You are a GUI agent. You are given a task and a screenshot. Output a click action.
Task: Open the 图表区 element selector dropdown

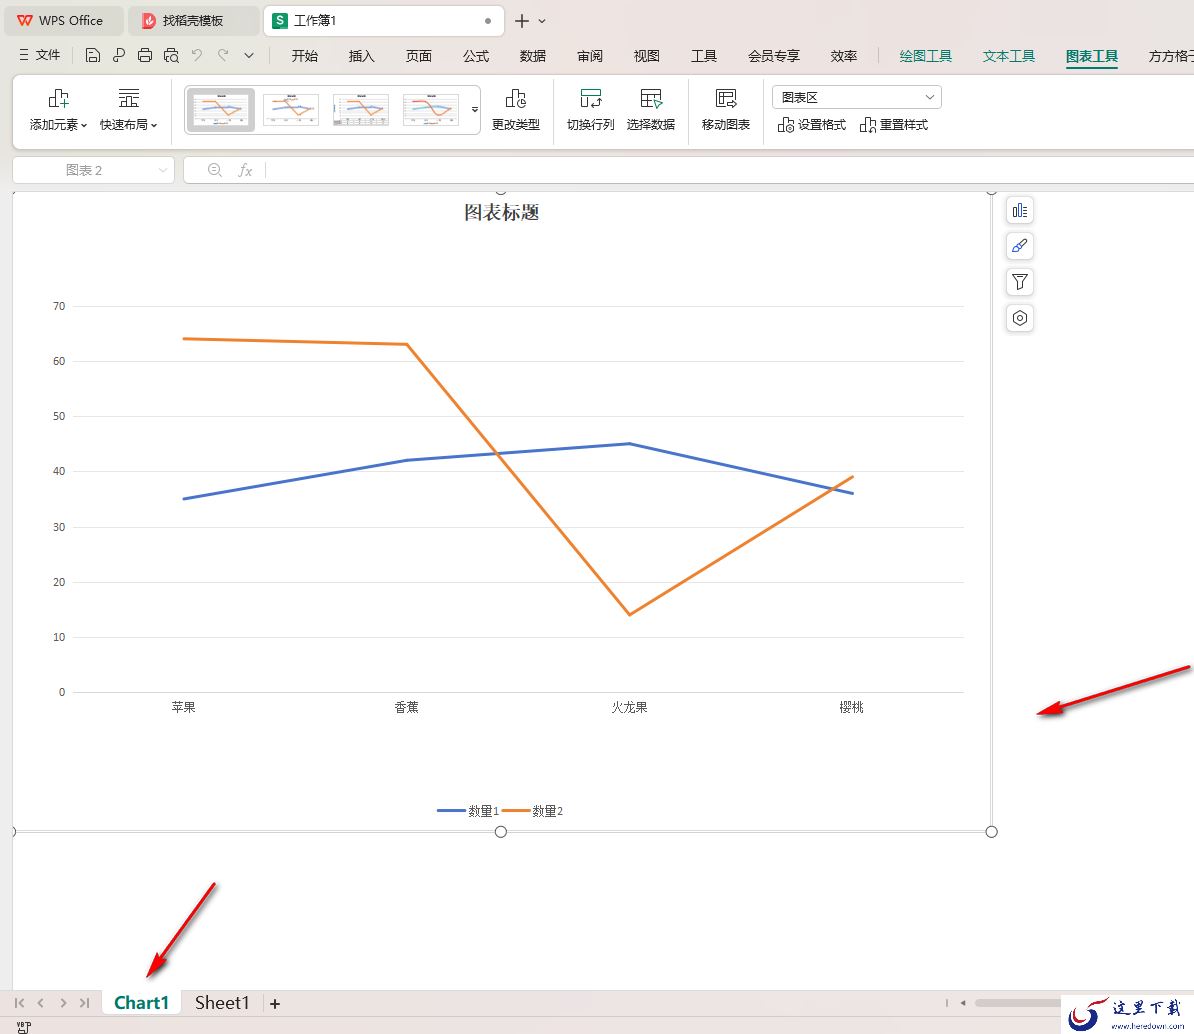click(x=857, y=97)
